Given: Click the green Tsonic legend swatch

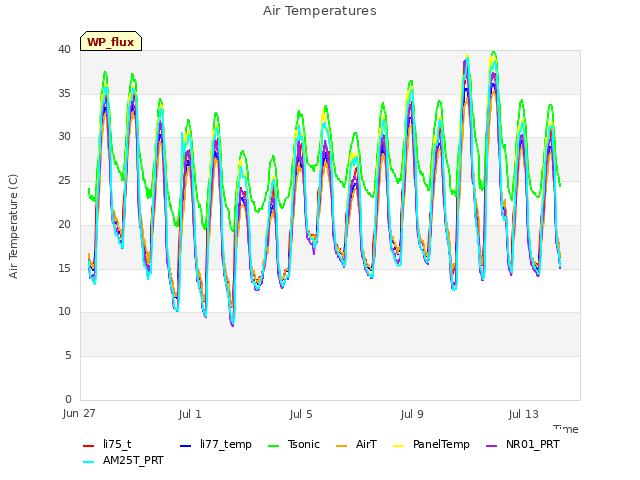Looking at the screenshot, I should (273, 446).
